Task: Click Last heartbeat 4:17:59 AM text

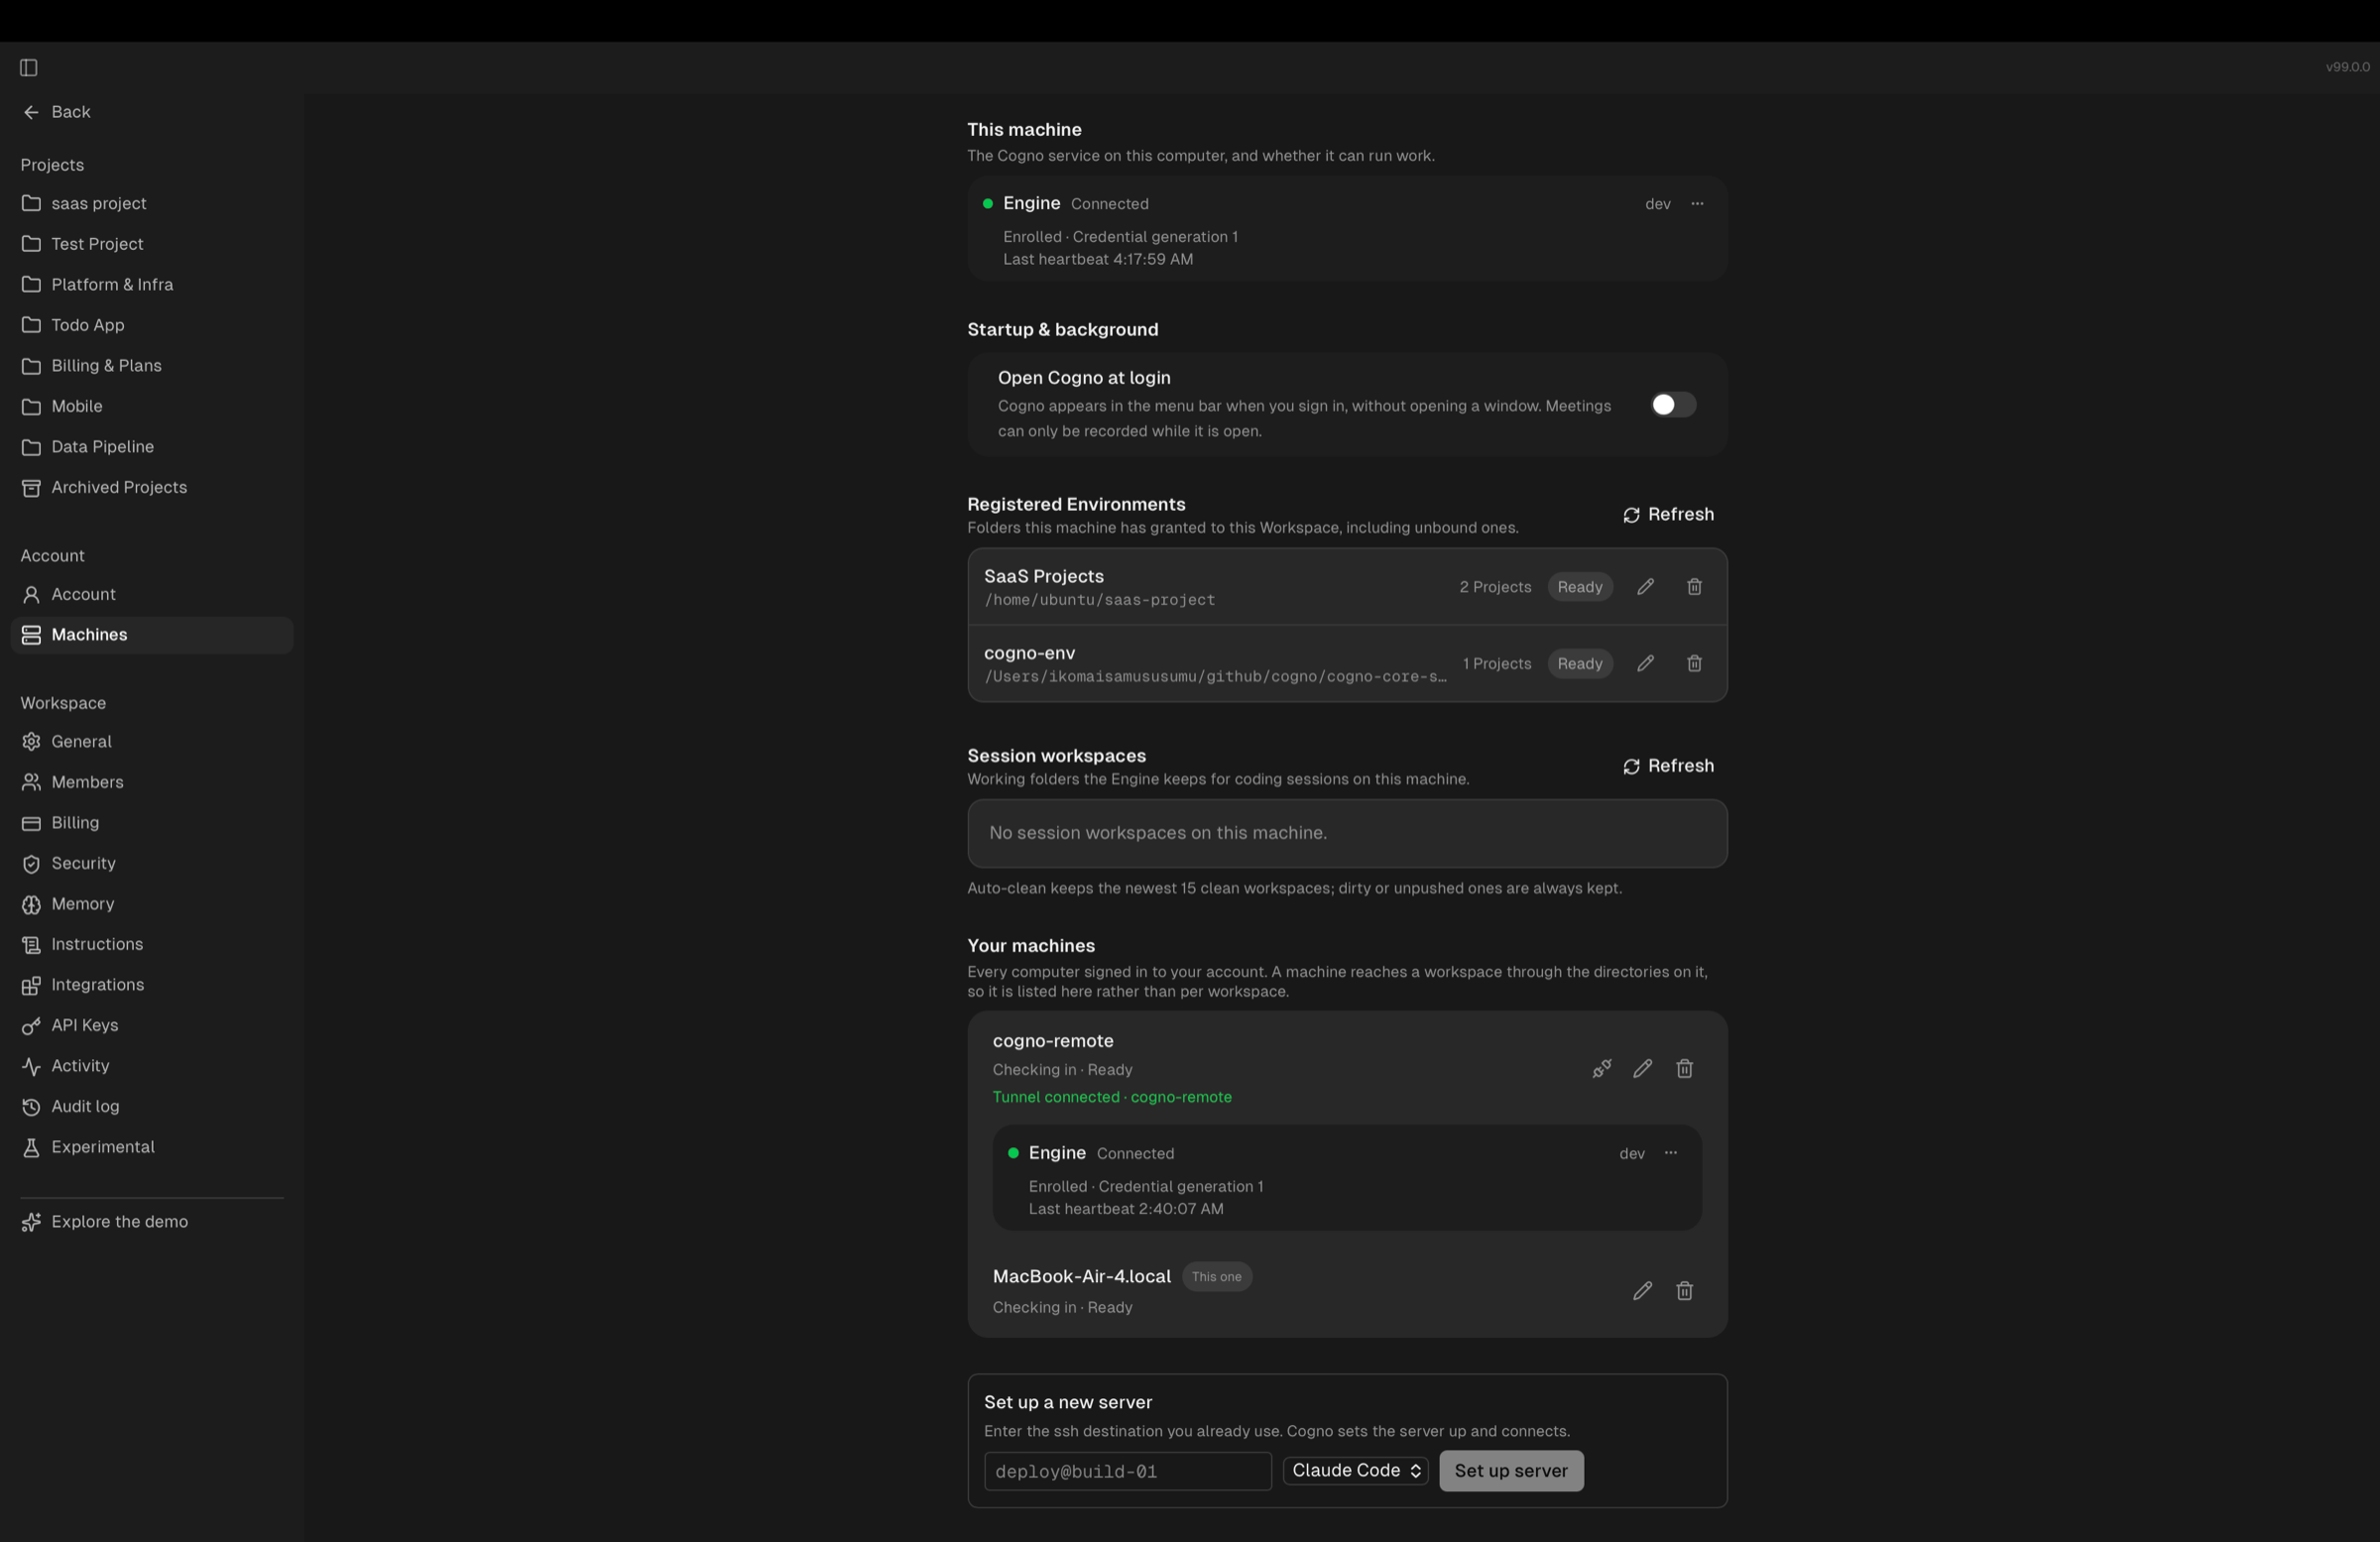Action: [1098, 259]
